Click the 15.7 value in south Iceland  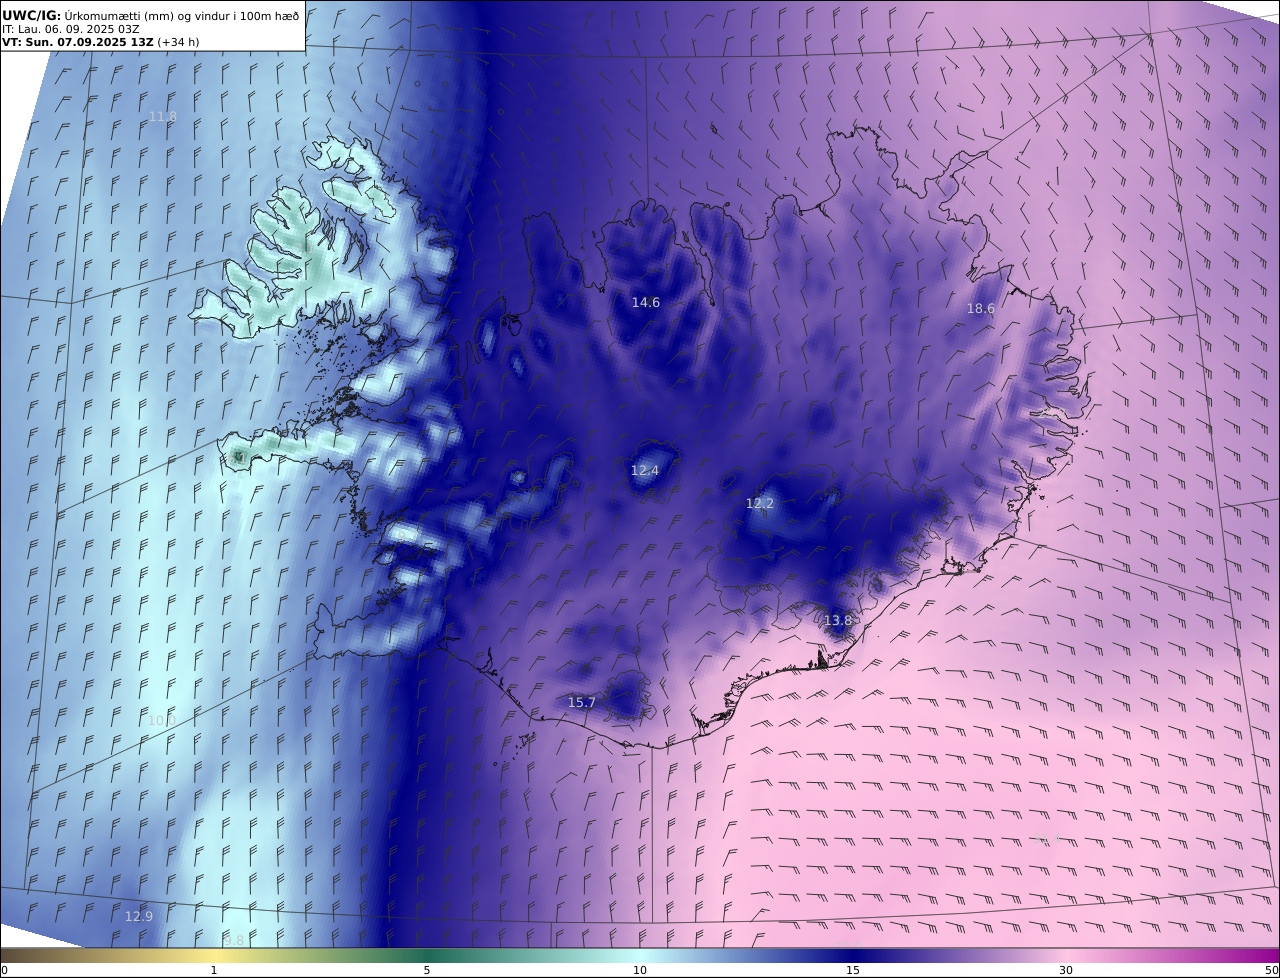click(581, 703)
